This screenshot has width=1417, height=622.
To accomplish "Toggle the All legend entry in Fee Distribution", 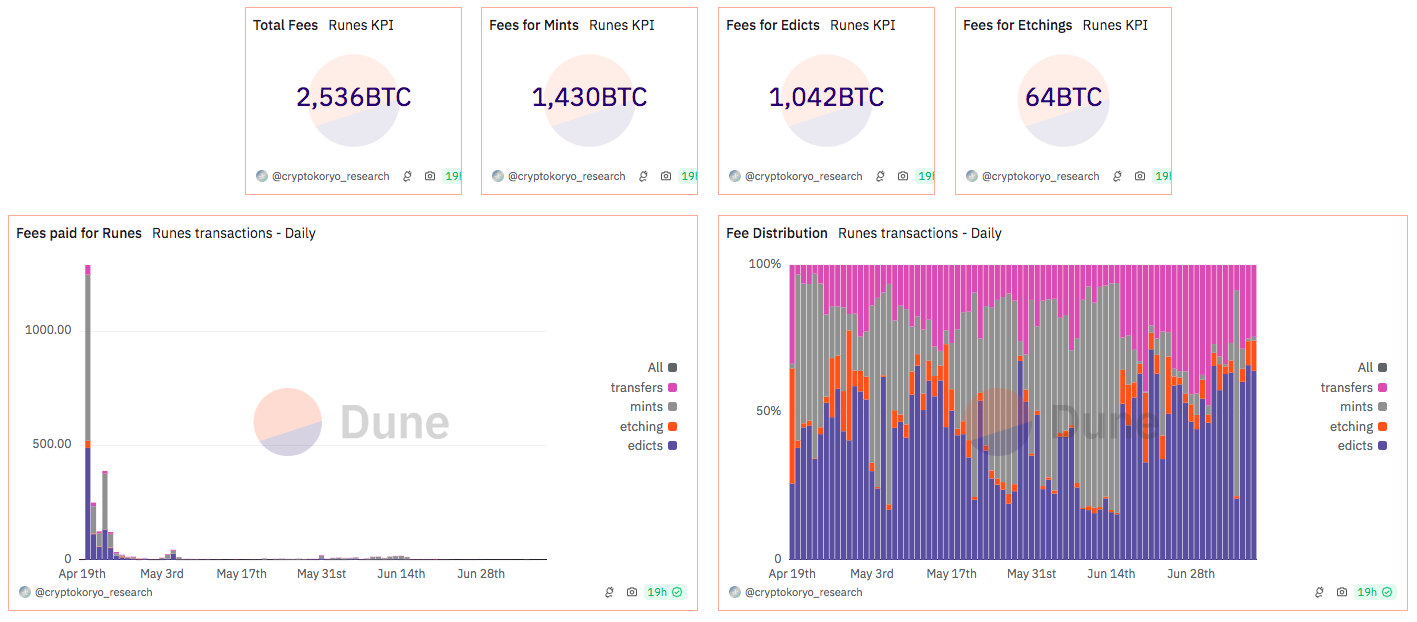I will pos(1372,368).
